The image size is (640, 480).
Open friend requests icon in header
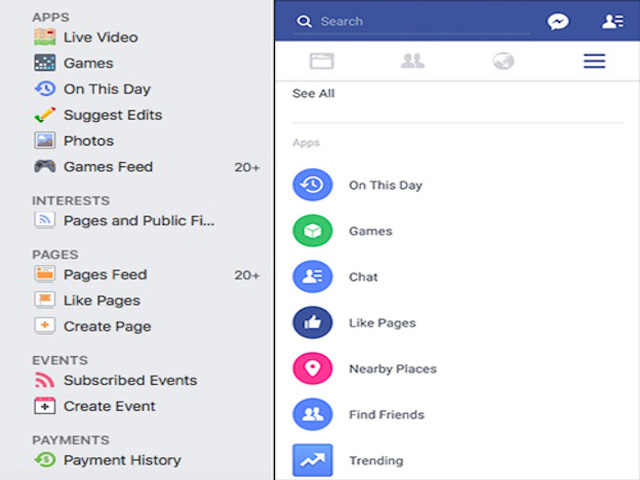tap(613, 21)
